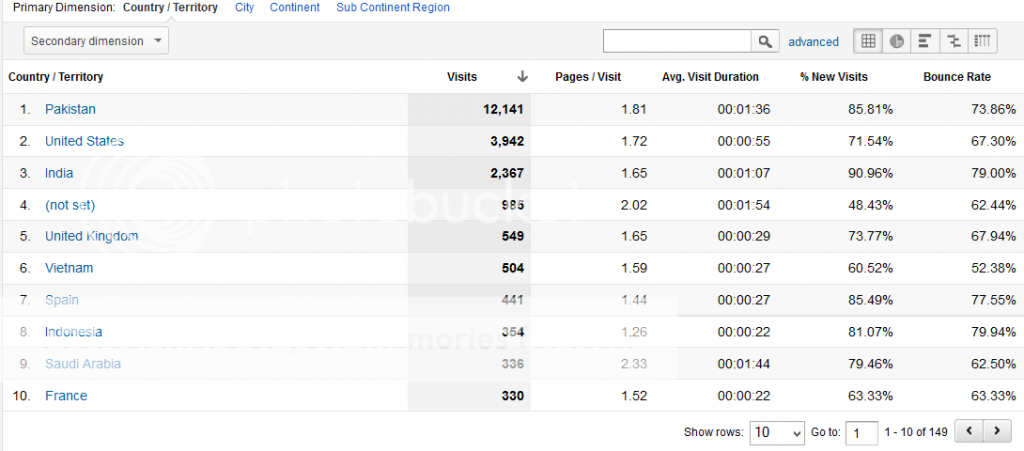Click the search magnifier button

[765, 41]
